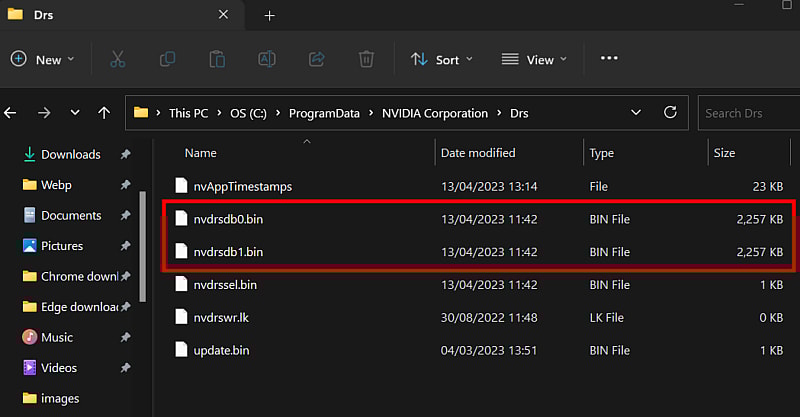This screenshot has height=417, width=800.
Task: Click the update.bin file icon
Action: [181, 350]
